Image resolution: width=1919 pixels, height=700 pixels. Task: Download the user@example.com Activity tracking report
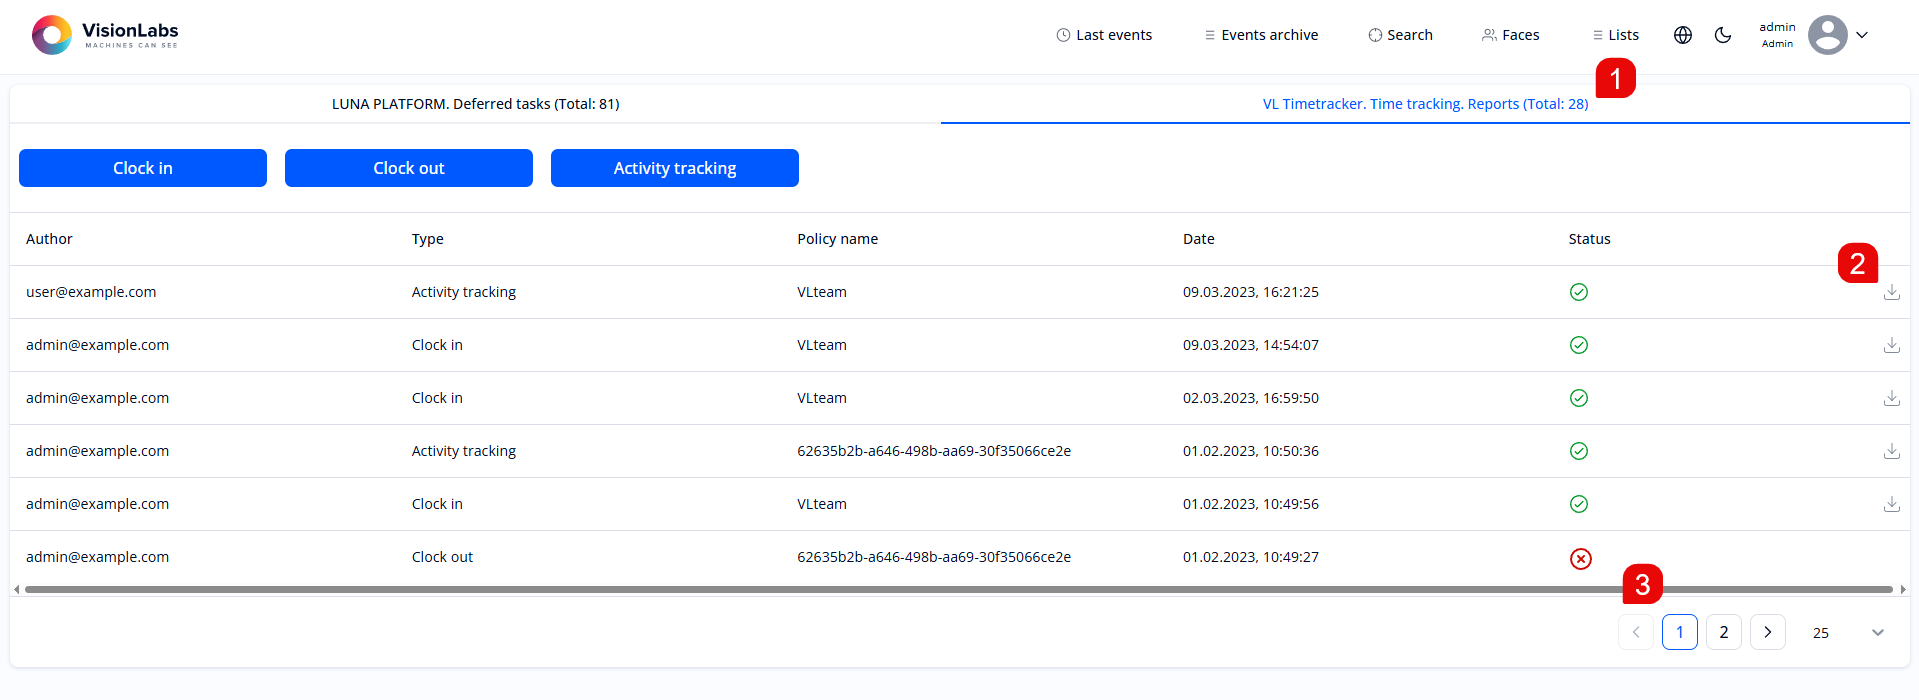[1891, 292]
